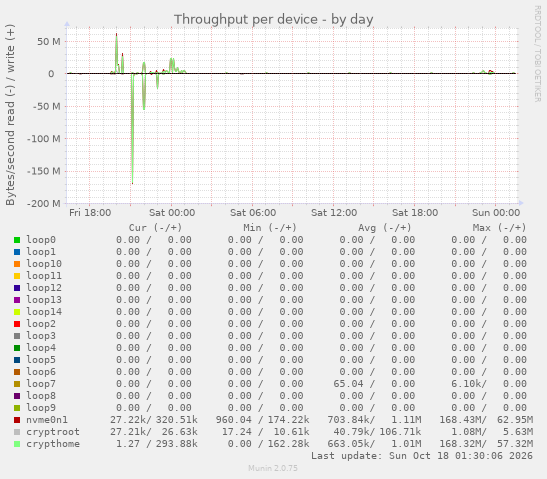This screenshot has width=547, height=479.
Task: Click the graph title 'Throughput per device - by day'
Action: [x=274, y=20]
